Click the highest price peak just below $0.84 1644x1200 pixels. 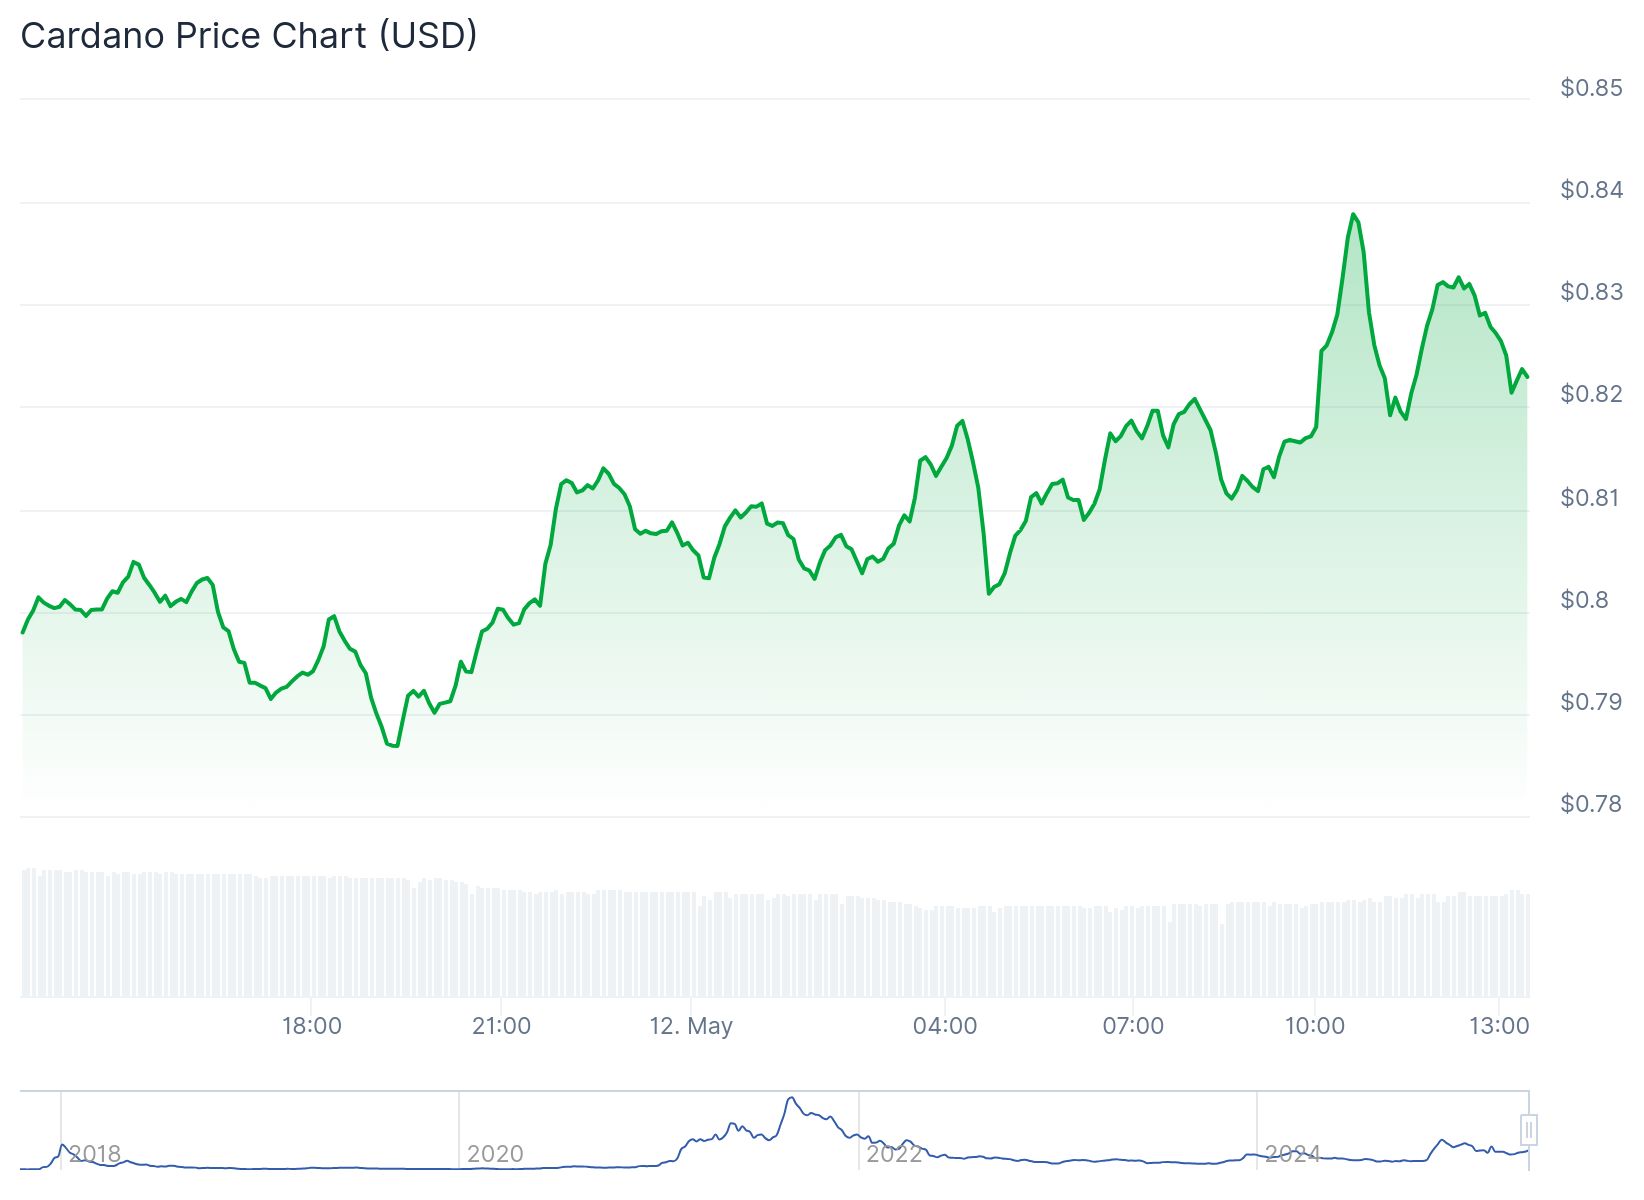(x=1353, y=214)
